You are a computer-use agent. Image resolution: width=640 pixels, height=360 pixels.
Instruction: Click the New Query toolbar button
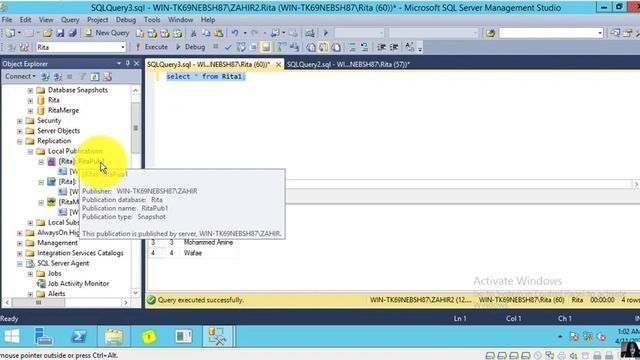107,33
